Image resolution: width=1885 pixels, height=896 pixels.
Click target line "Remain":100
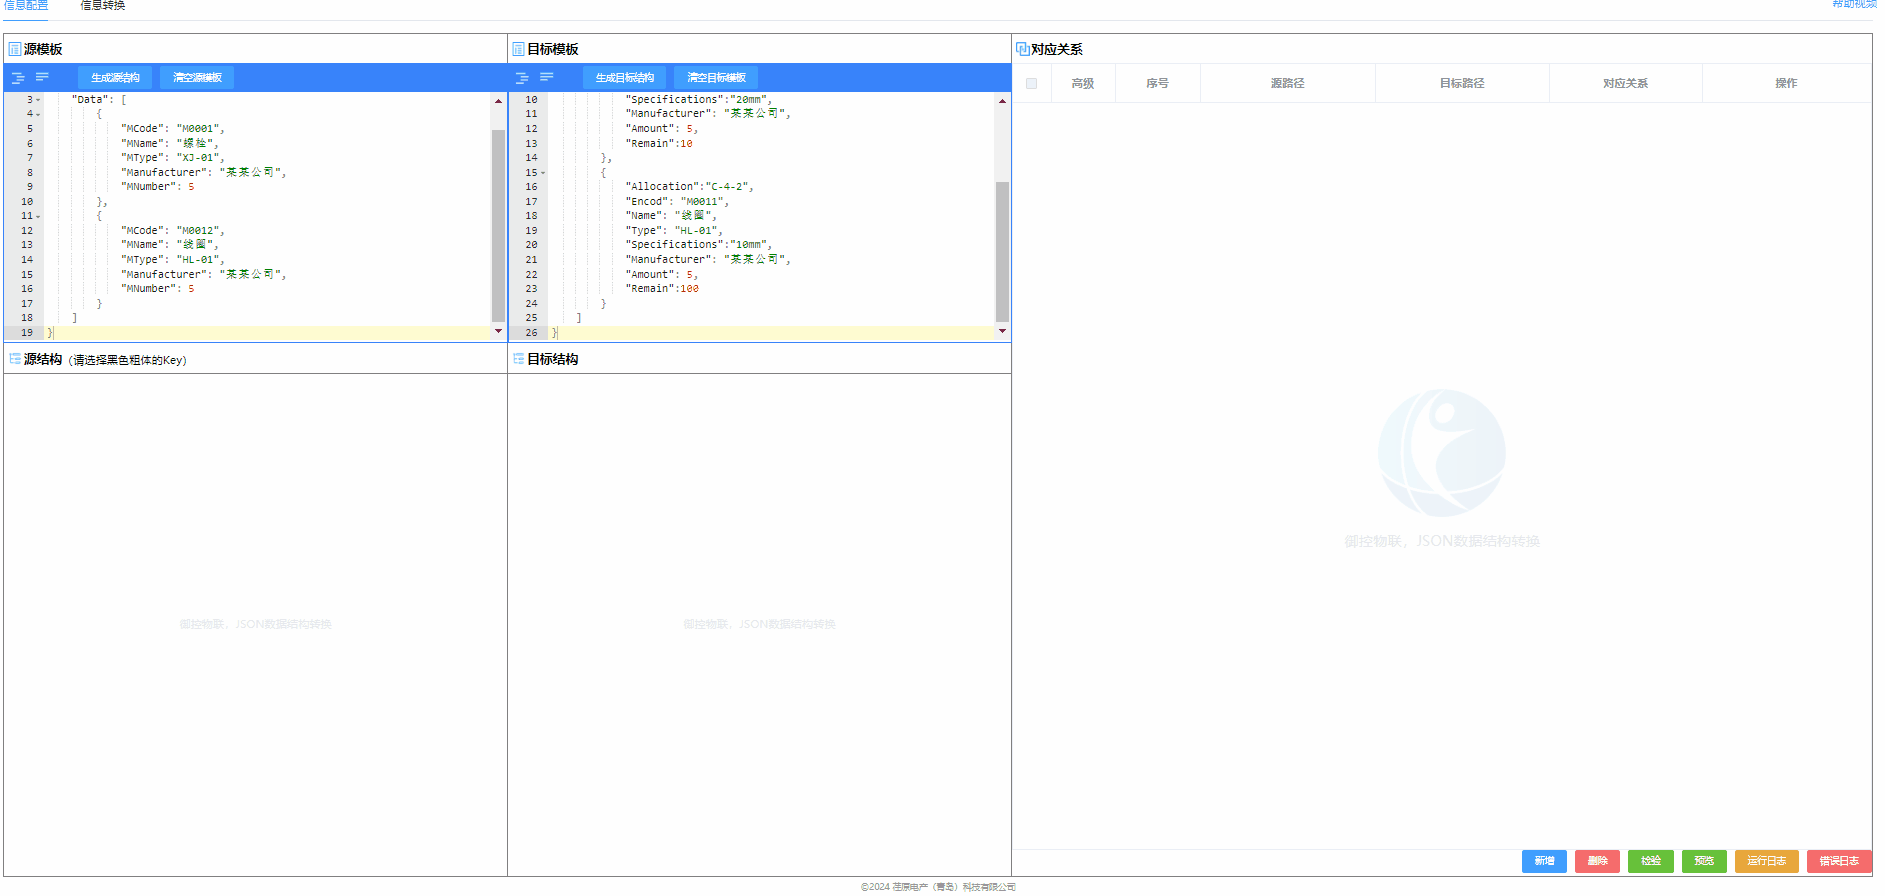(x=662, y=289)
